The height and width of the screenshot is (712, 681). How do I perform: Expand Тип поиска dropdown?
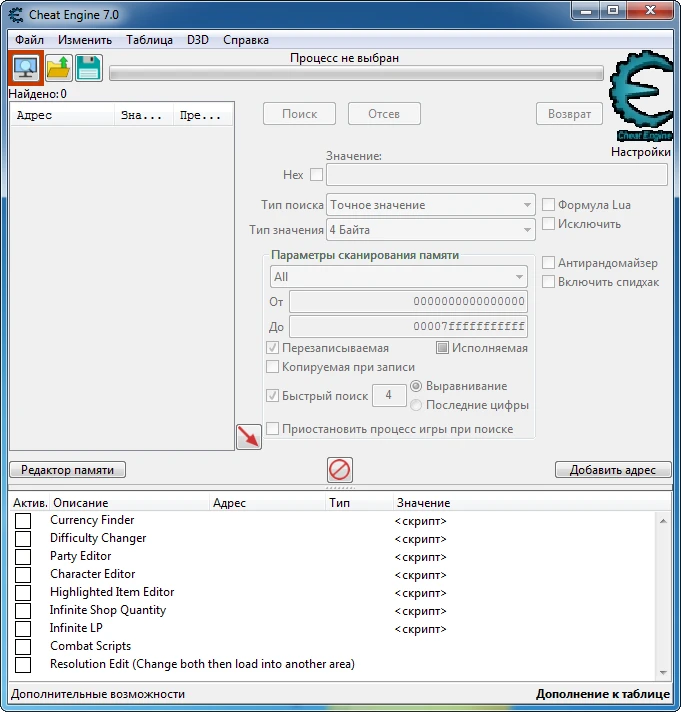430,205
